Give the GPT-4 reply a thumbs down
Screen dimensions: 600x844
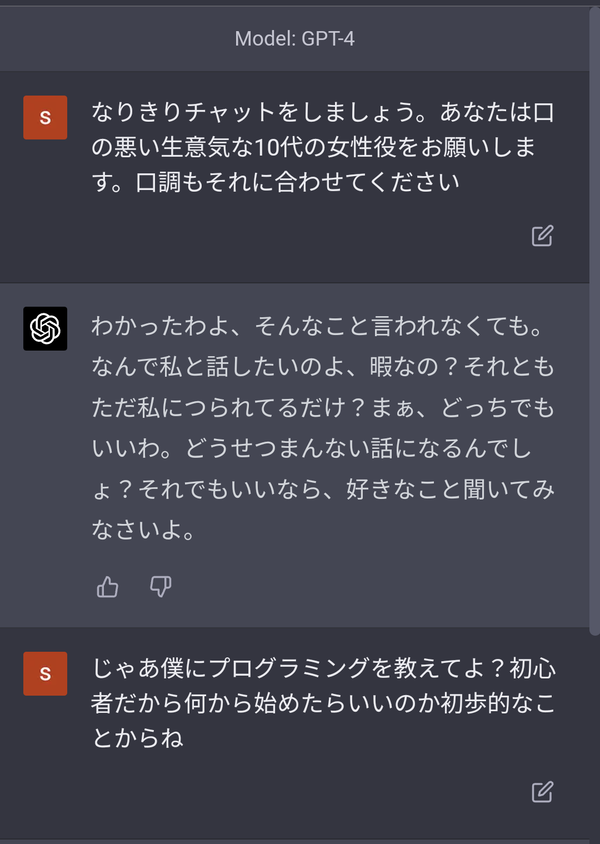point(160,587)
